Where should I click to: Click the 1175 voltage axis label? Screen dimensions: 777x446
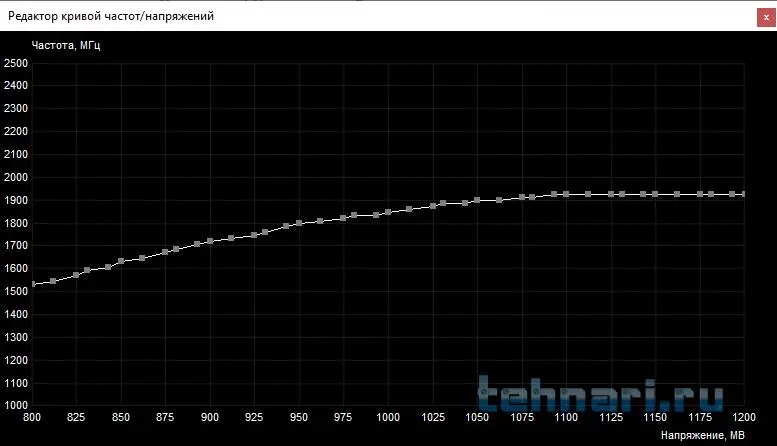(x=700, y=417)
